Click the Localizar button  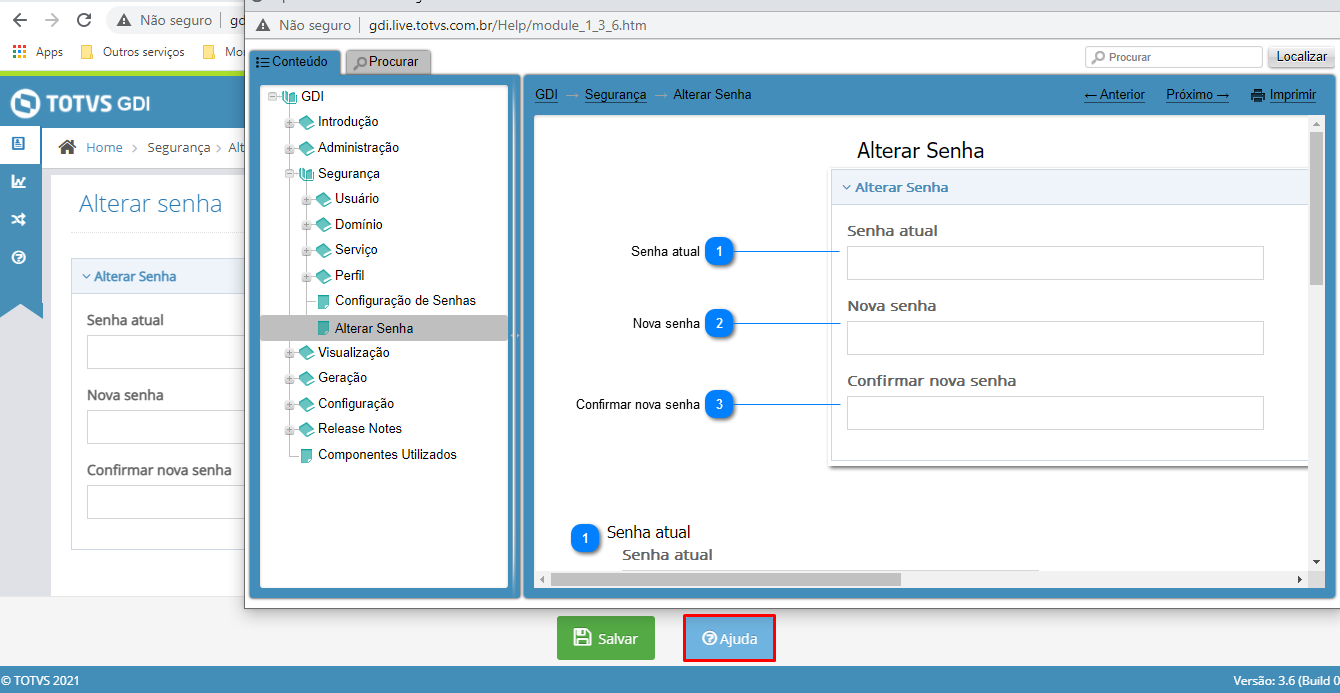pyautogui.click(x=1301, y=57)
